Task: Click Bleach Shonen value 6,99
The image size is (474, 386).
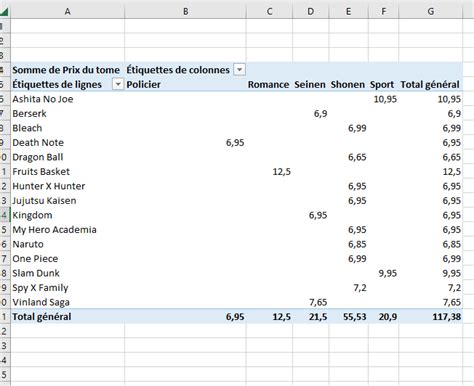Action: coord(357,128)
